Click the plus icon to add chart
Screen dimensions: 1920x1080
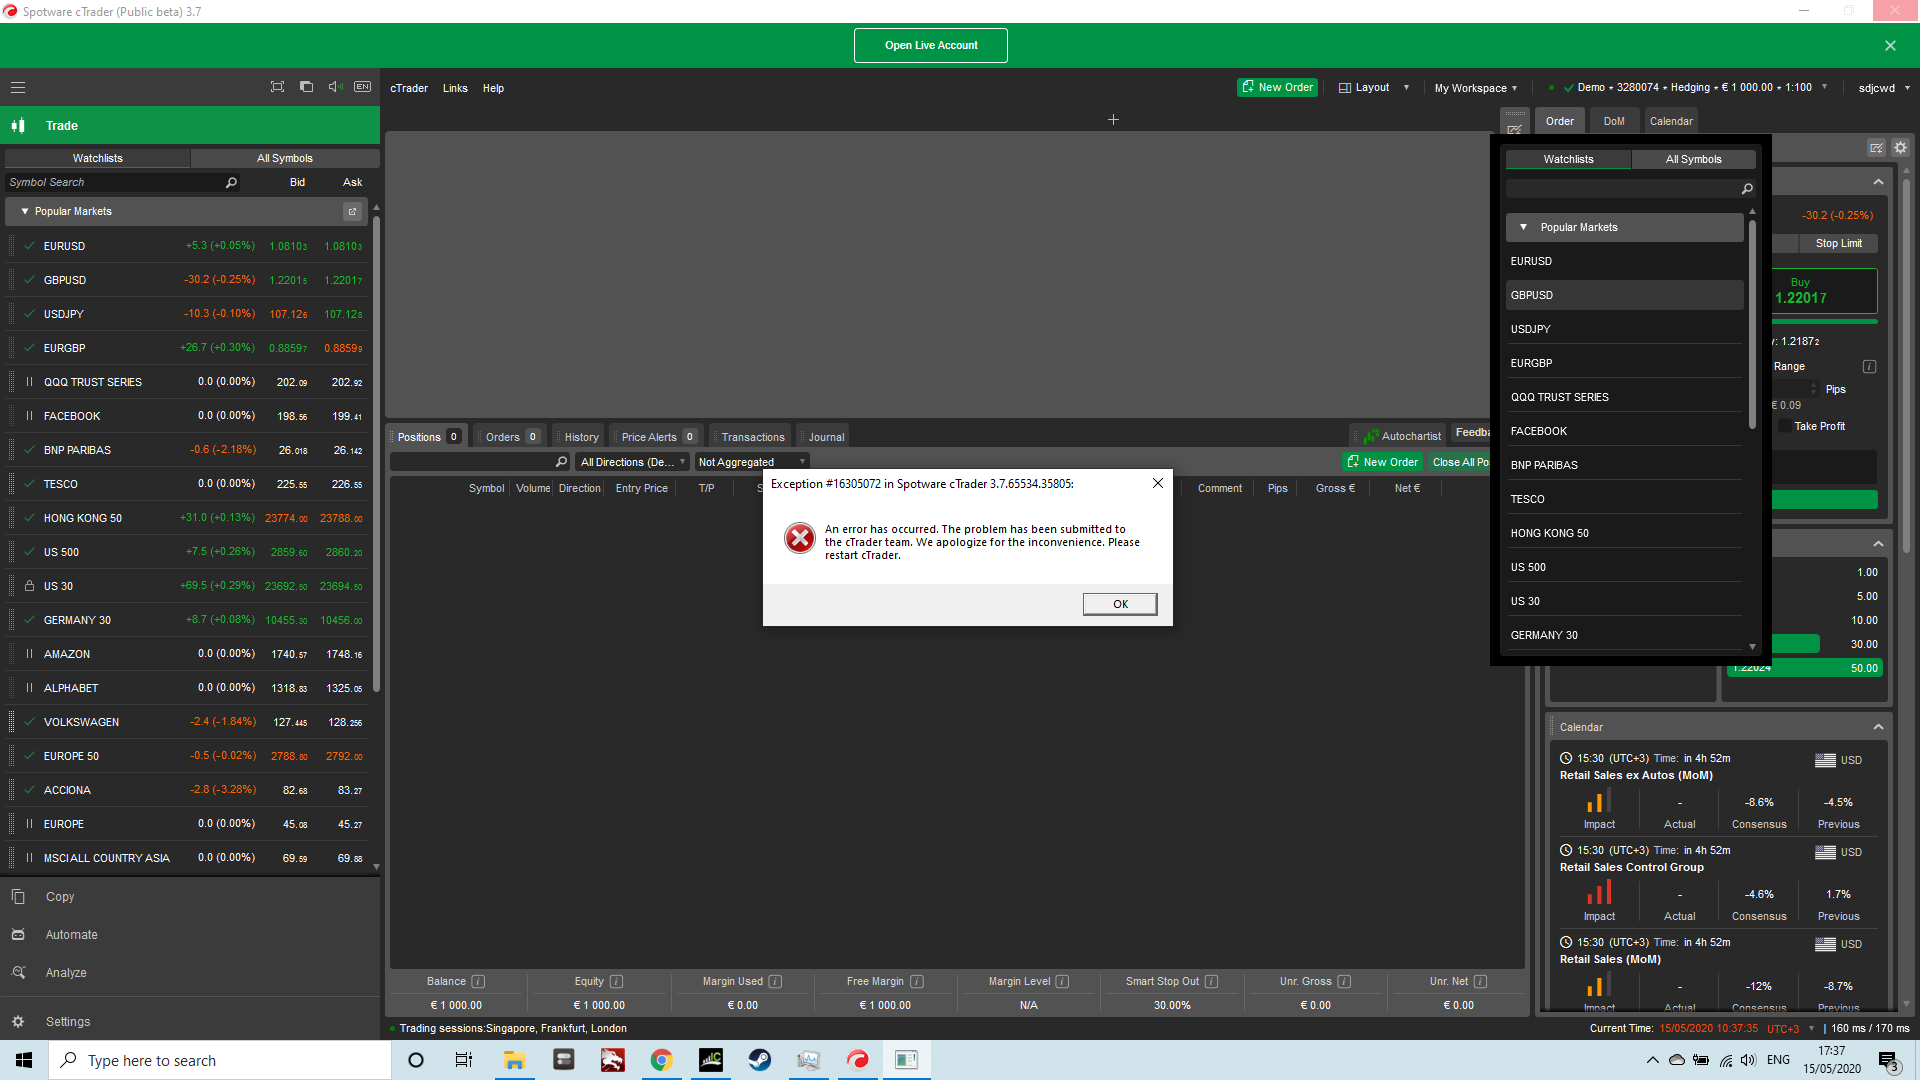click(x=1113, y=120)
